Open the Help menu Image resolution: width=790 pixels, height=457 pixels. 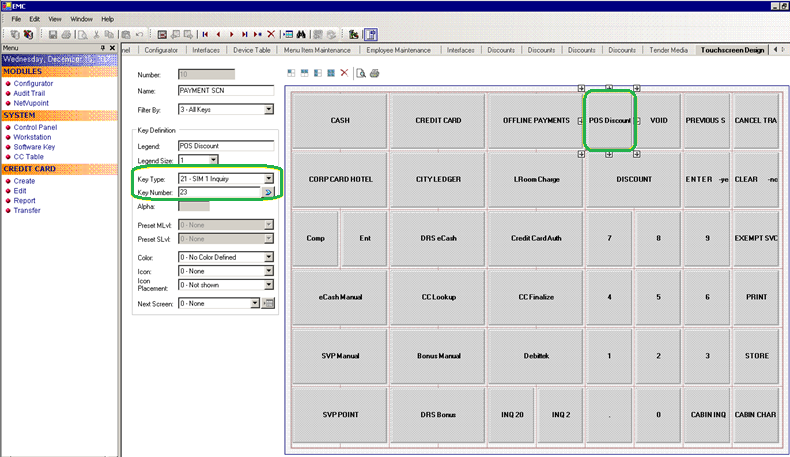click(x=107, y=19)
